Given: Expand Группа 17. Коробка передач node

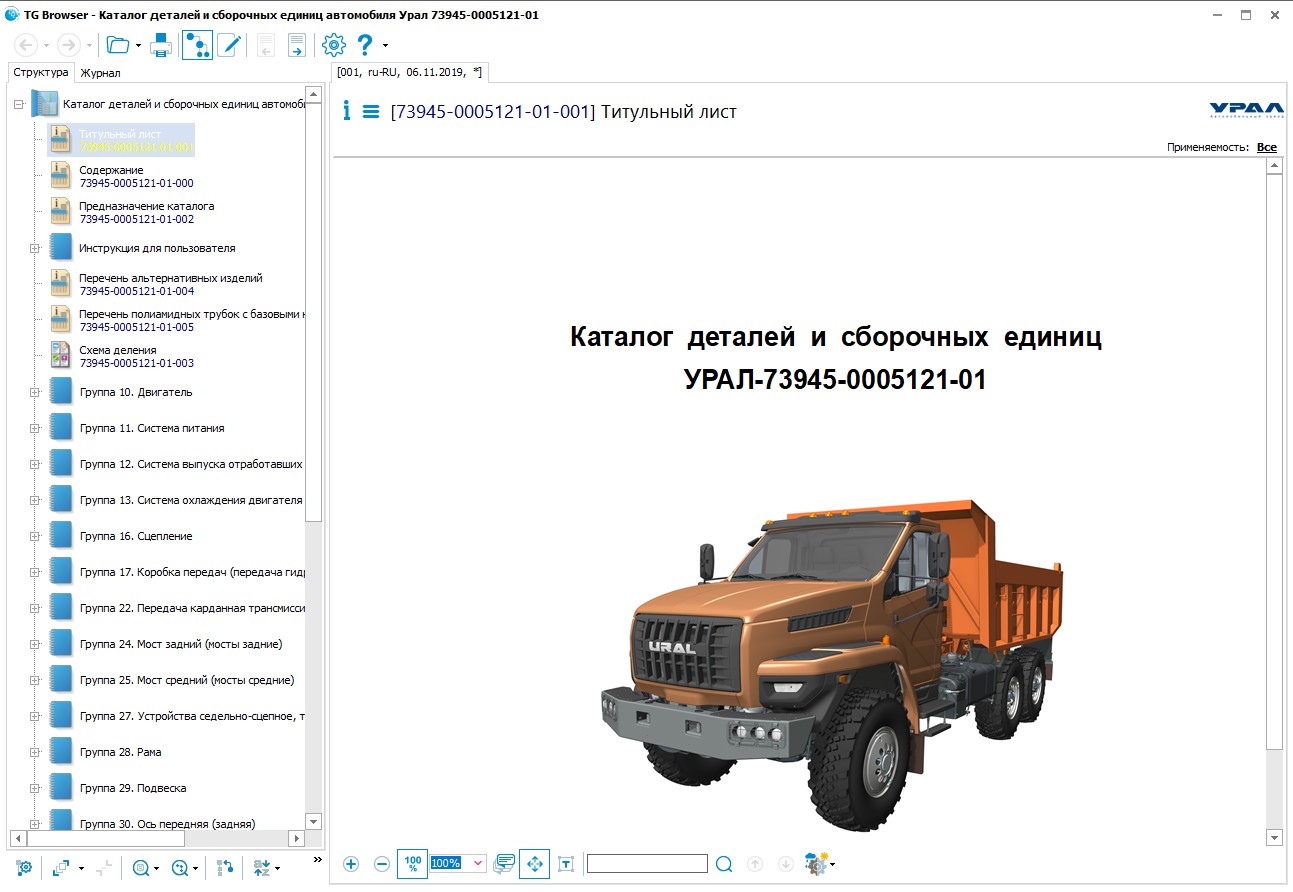Looking at the screenshot, I should [34, 572].
